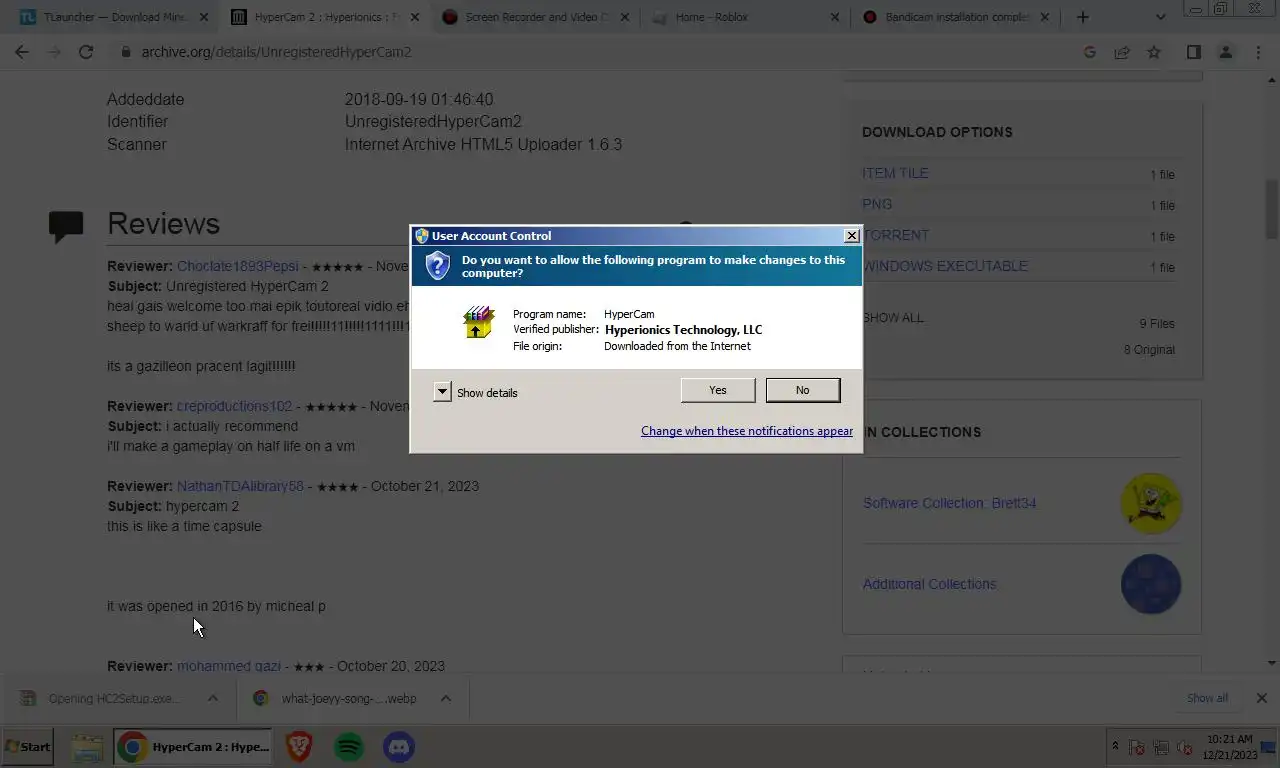Close the User Account Control dialog
The height and width of the screenshot is (768, 1280).
(851, 236)
